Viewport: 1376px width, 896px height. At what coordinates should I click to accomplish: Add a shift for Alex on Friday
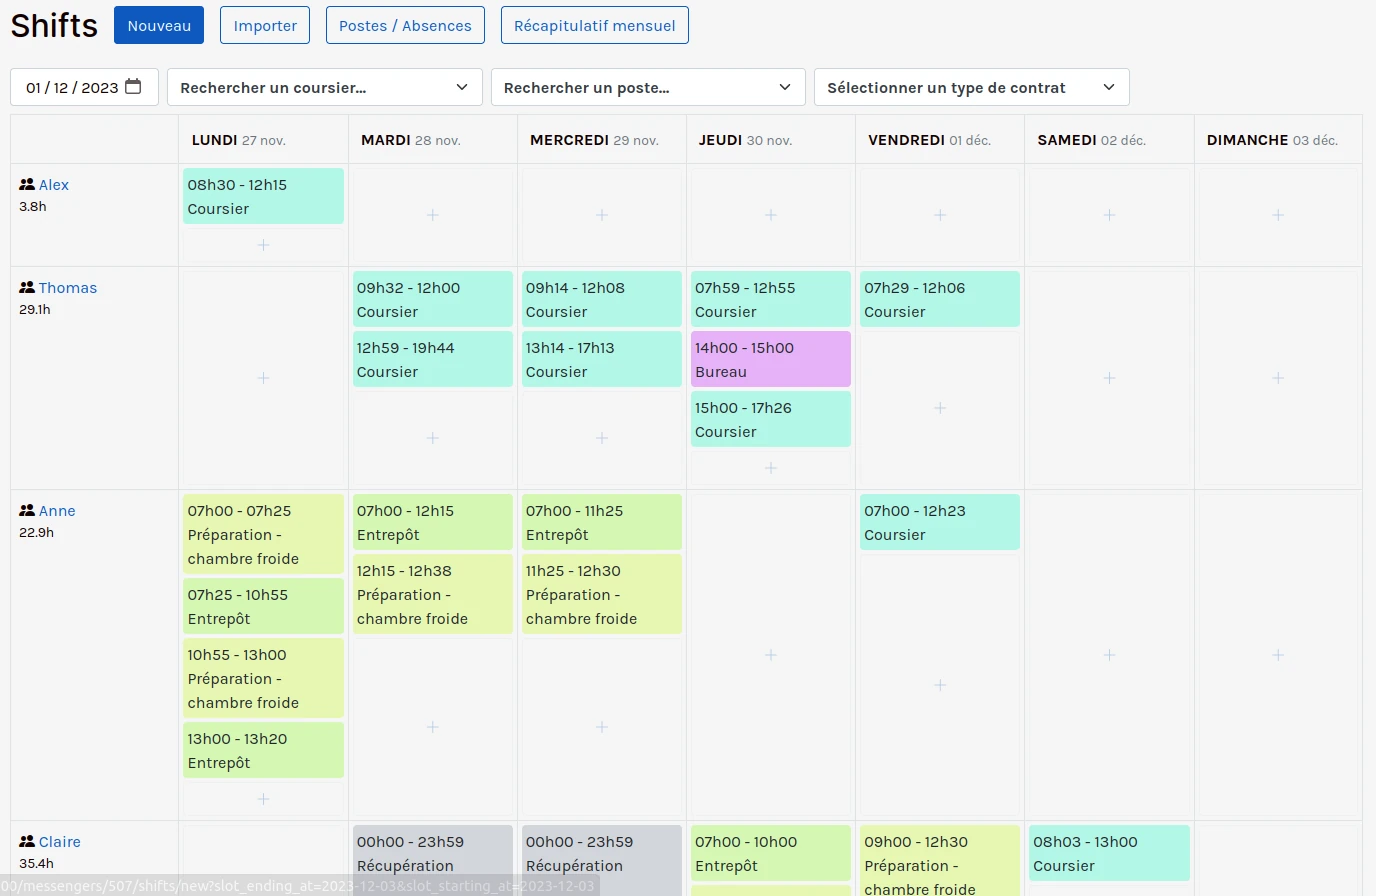coord(940,215)
